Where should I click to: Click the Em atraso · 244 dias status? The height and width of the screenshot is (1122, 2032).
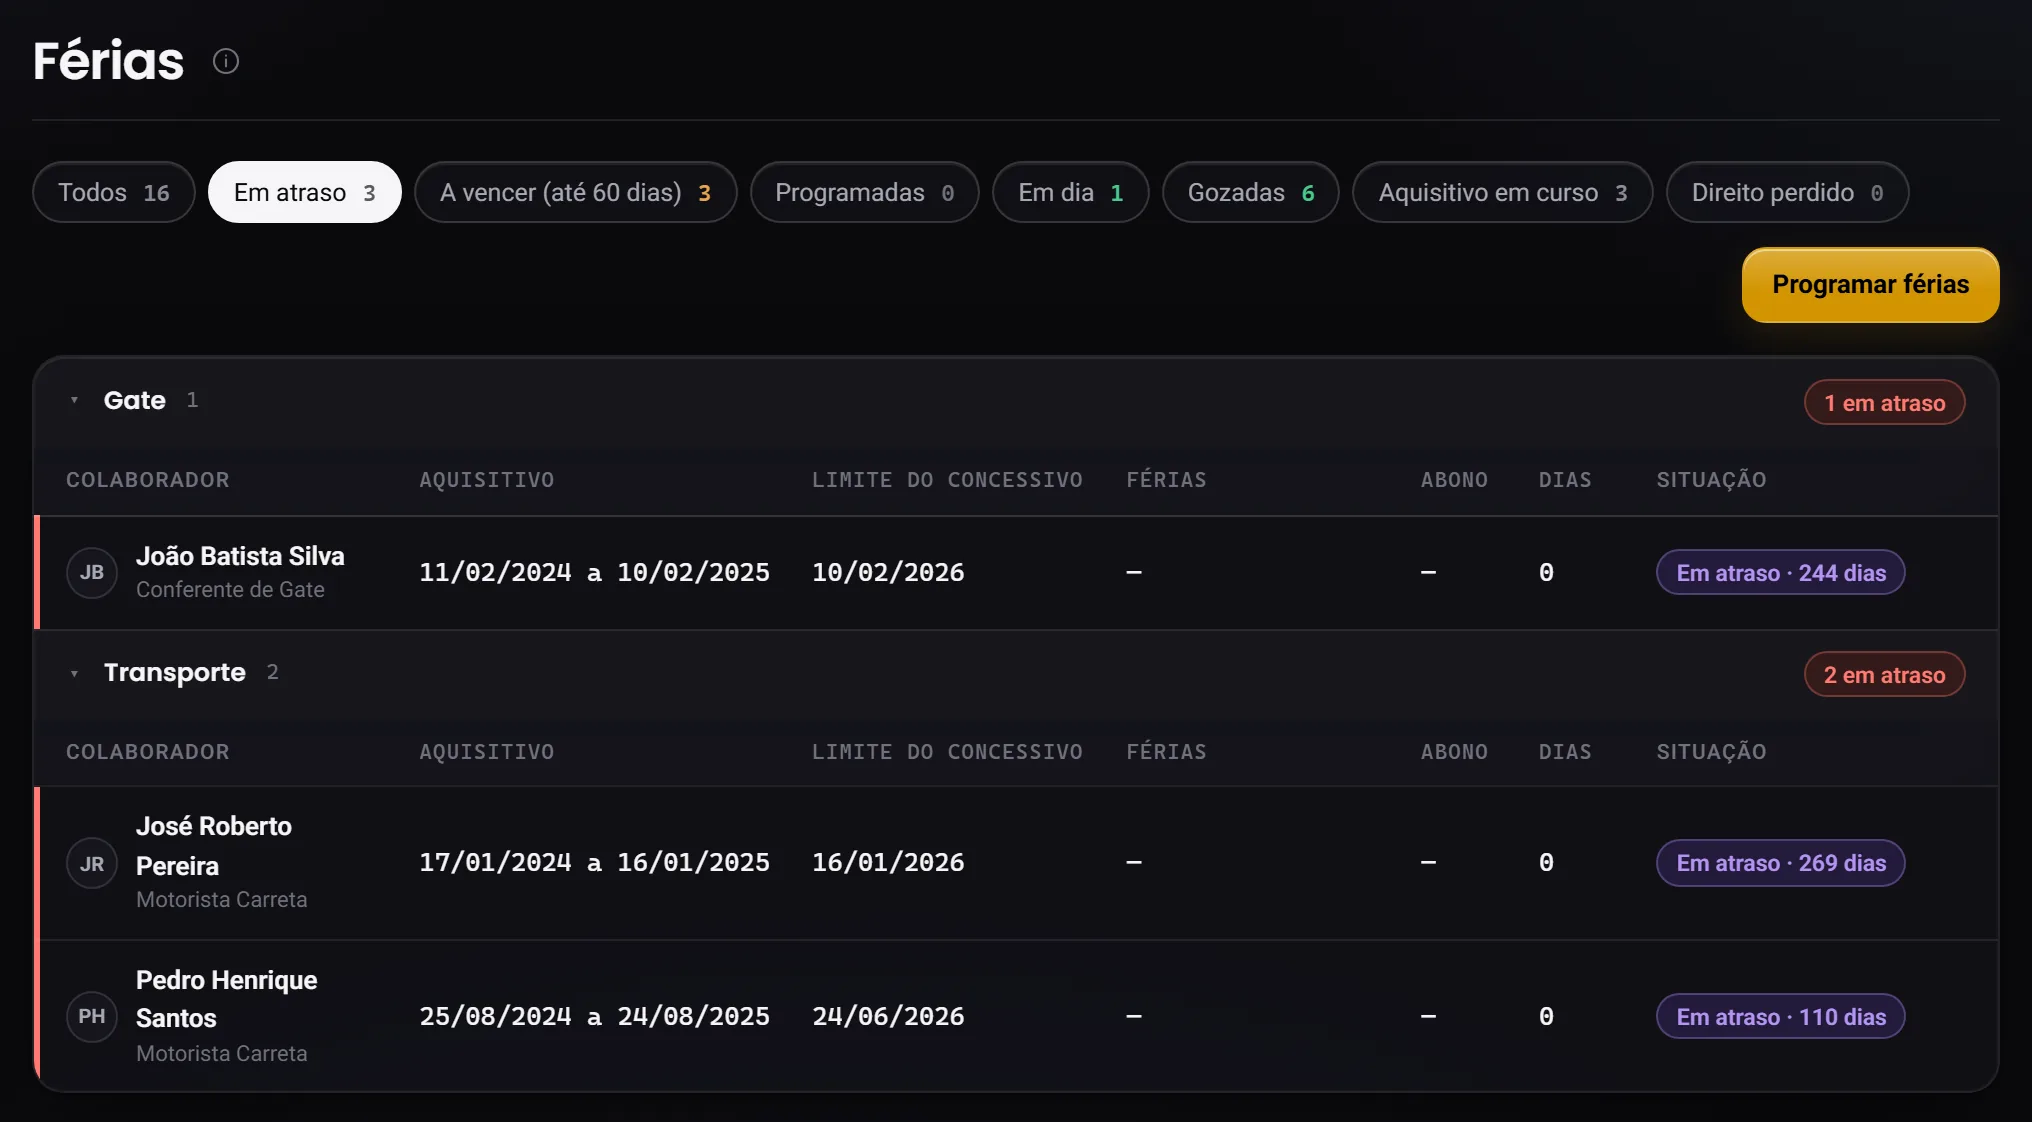[x=1781, y=573]
